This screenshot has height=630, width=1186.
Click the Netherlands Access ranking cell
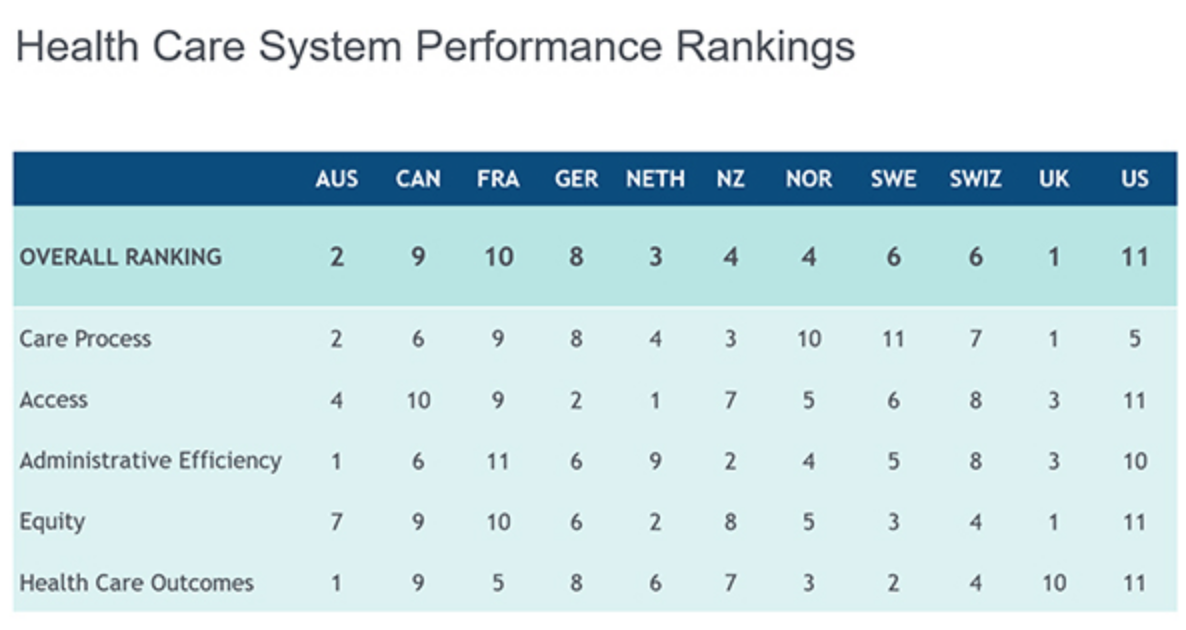(x=655, y=400)
